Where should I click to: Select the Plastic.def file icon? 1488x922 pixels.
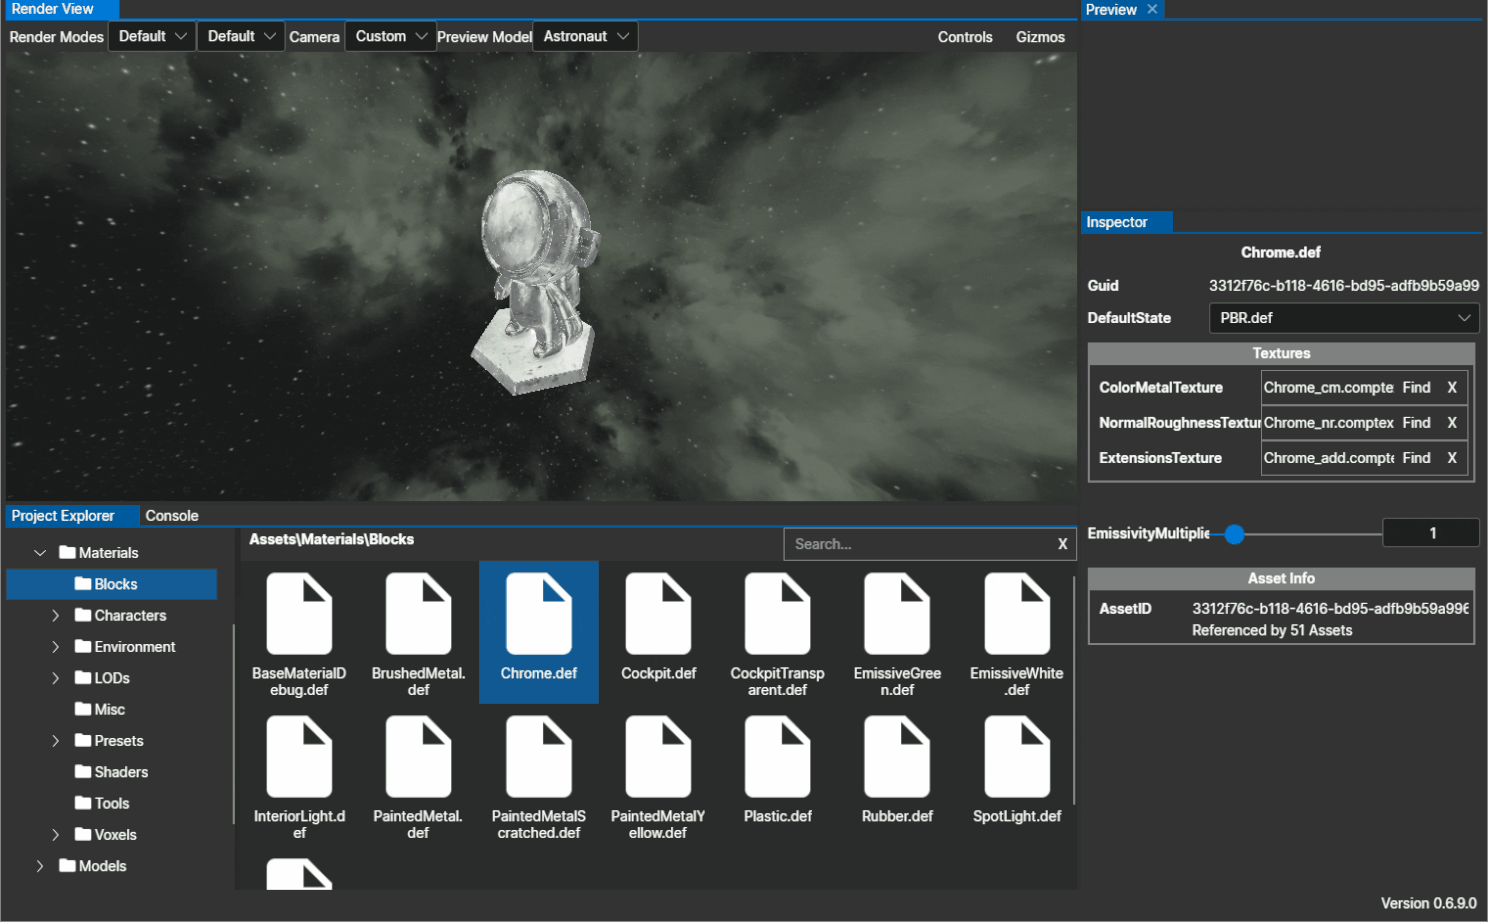coord(777,757)
